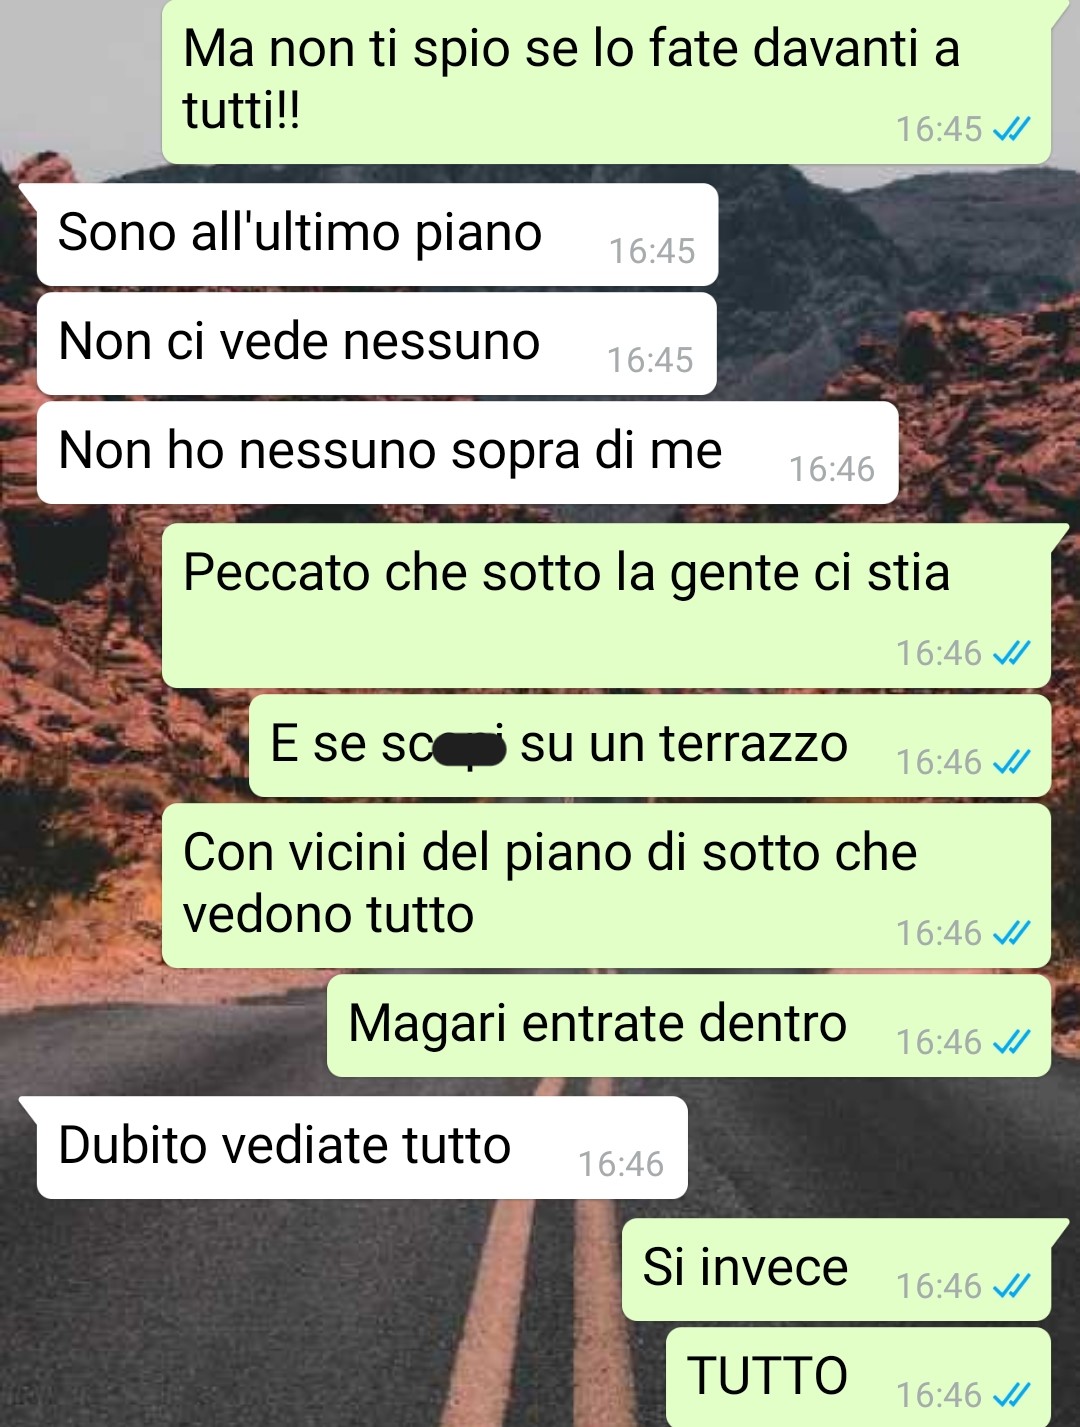Tap the 'Si invece' message bubble
Image resolution: width=1080 pixels, height=1427 pixels.
pos(836,1269)
